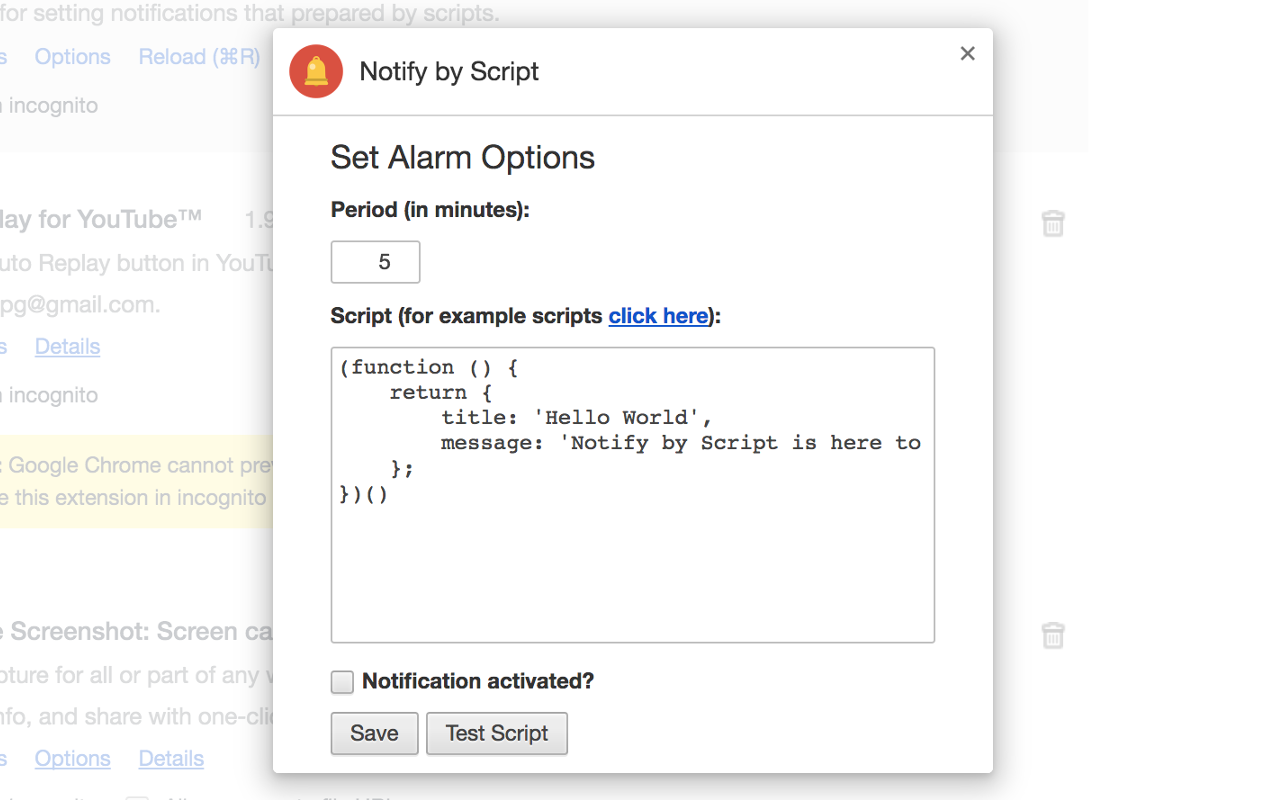This screenshot has height=800, width=1280.
Task: Delete Auto Replay for YouTube via trash icon
Action: [x=1053, y=224]
